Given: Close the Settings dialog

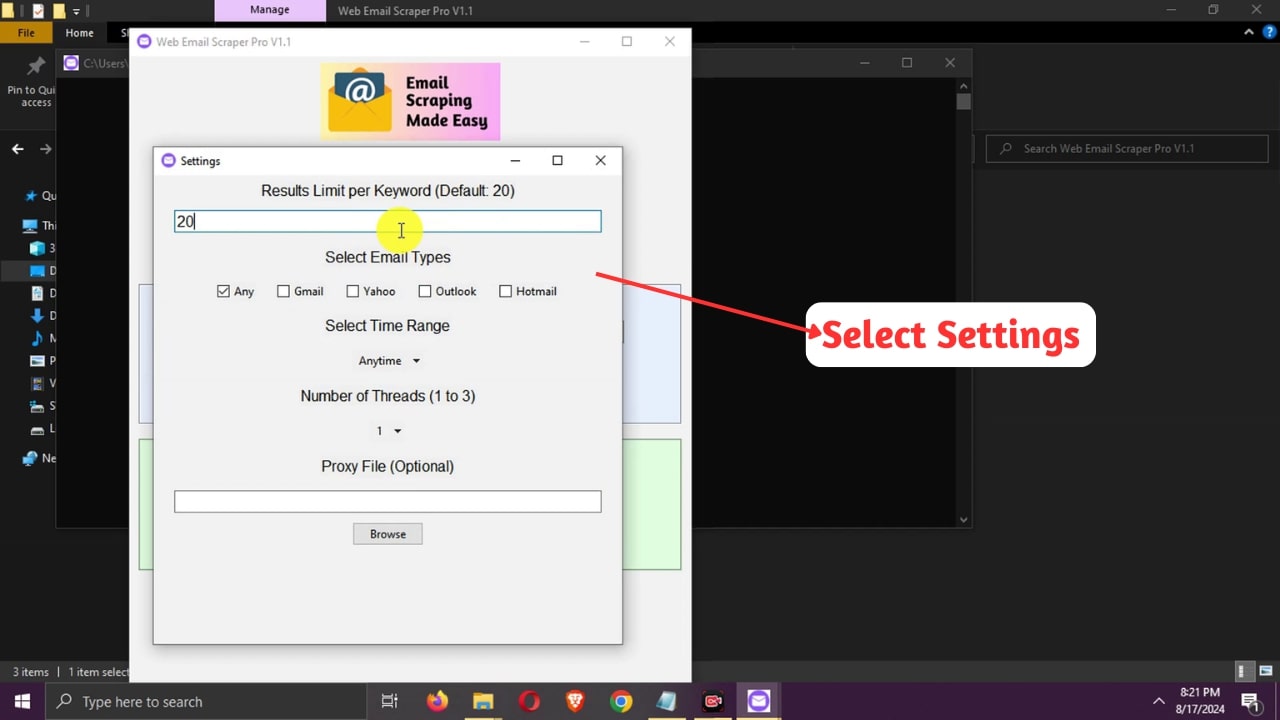Looking at the screenshot, I should click(x=600, y=160).
